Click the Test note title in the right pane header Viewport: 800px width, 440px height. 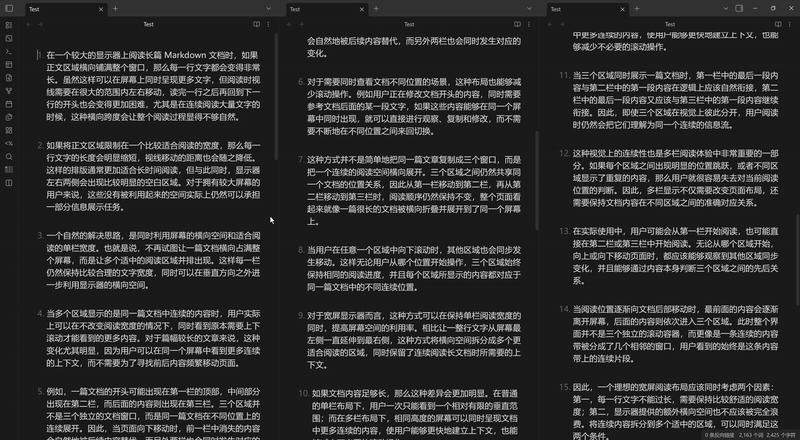(670, 25)
